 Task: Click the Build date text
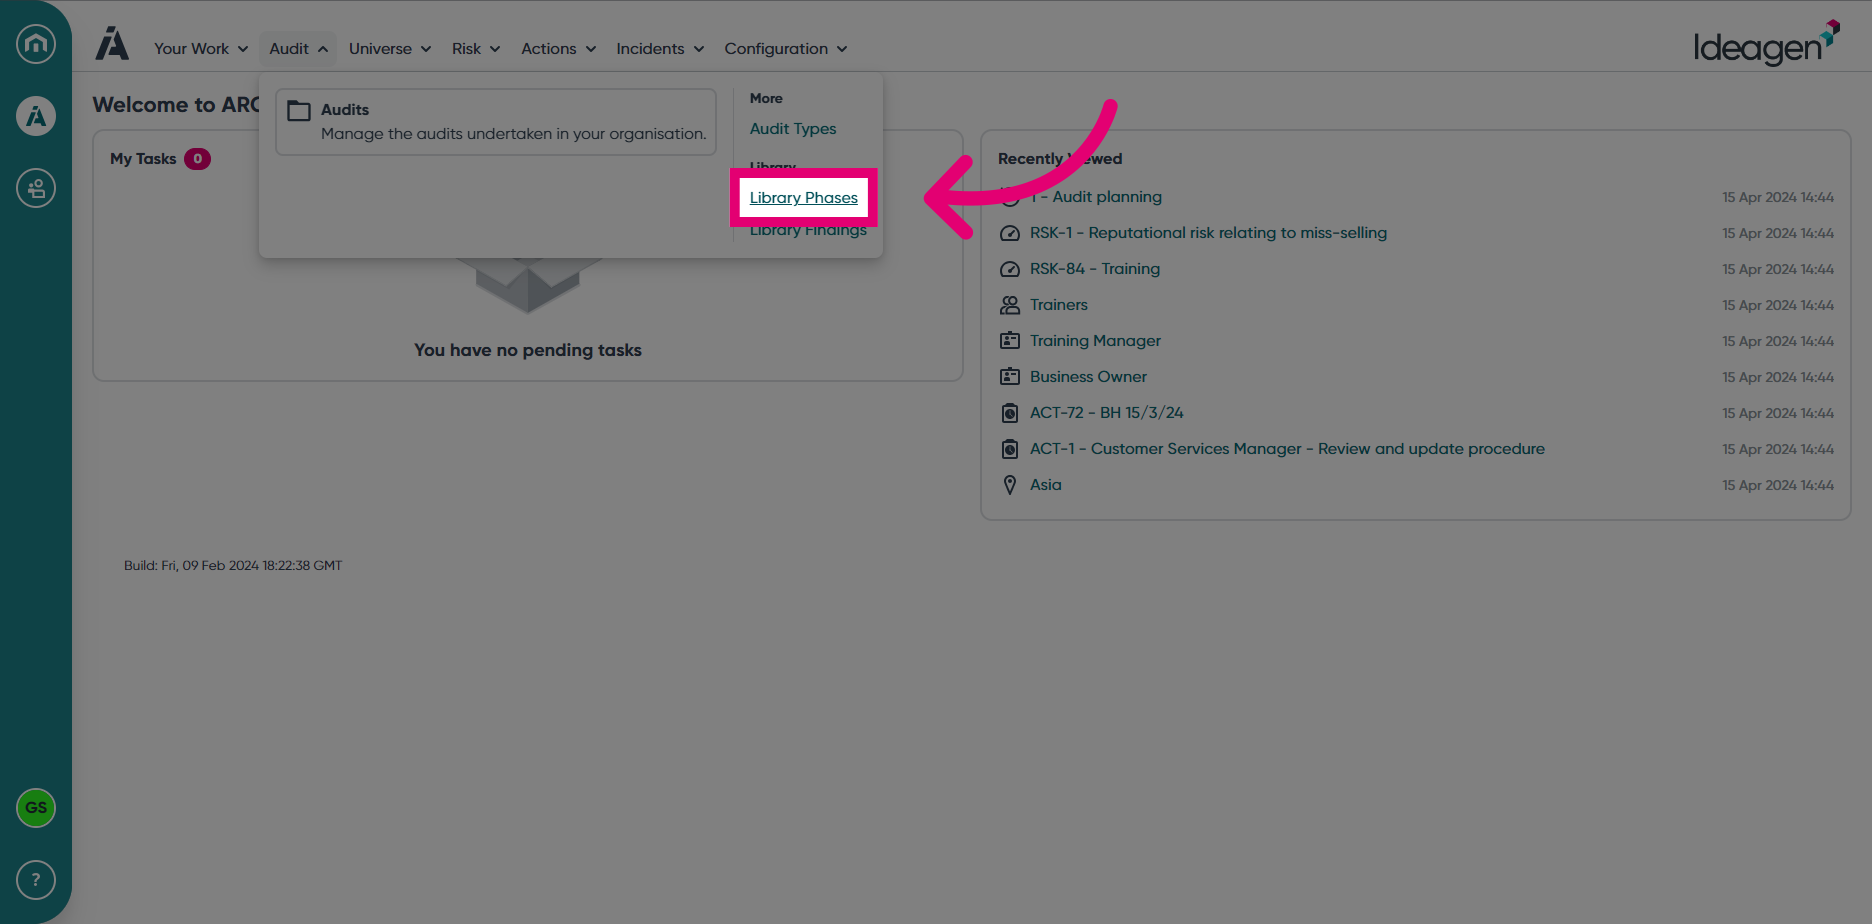[233, 566]
